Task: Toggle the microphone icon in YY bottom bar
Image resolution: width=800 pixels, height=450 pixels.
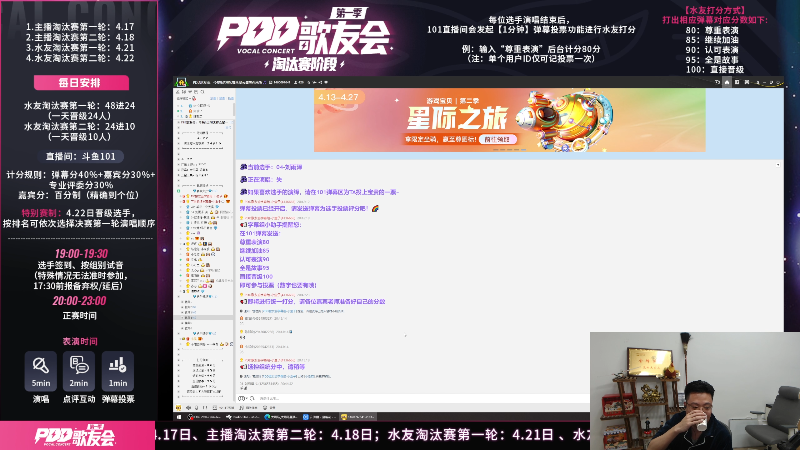Action: point(196,408)
